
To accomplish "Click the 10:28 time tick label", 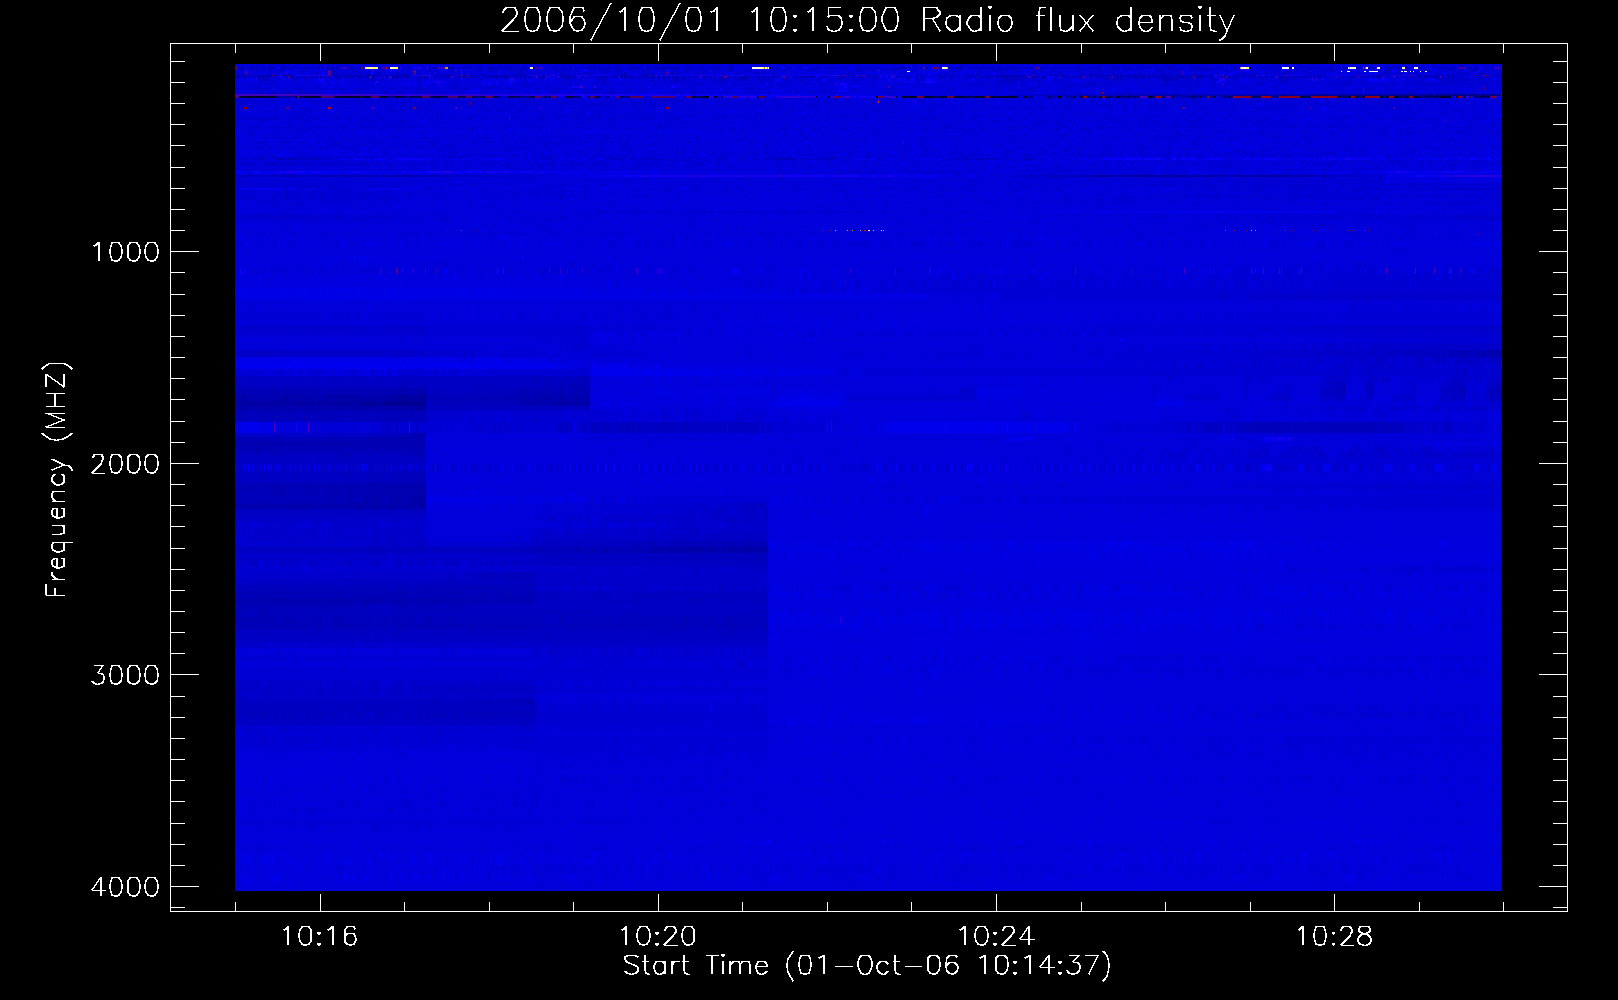I will 1334,937.
